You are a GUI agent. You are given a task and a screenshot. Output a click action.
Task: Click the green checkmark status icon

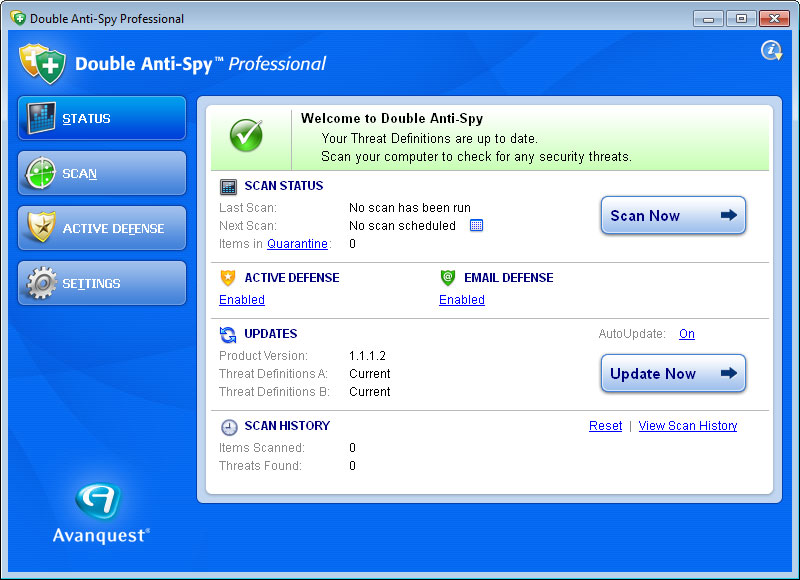click(x=246, y=136)
